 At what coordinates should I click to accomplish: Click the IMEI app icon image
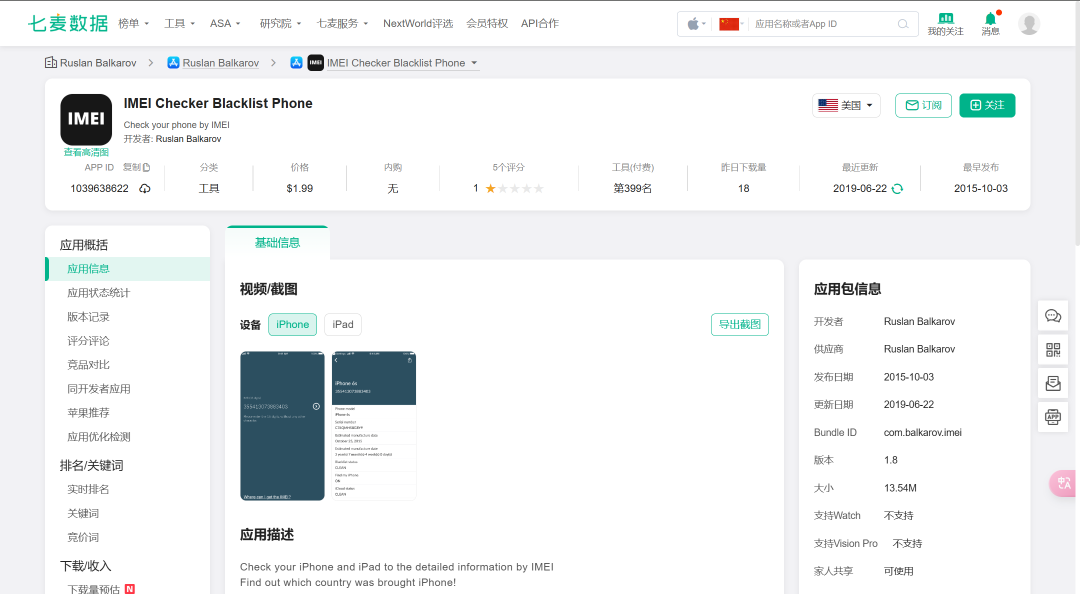tap(86, 119)
